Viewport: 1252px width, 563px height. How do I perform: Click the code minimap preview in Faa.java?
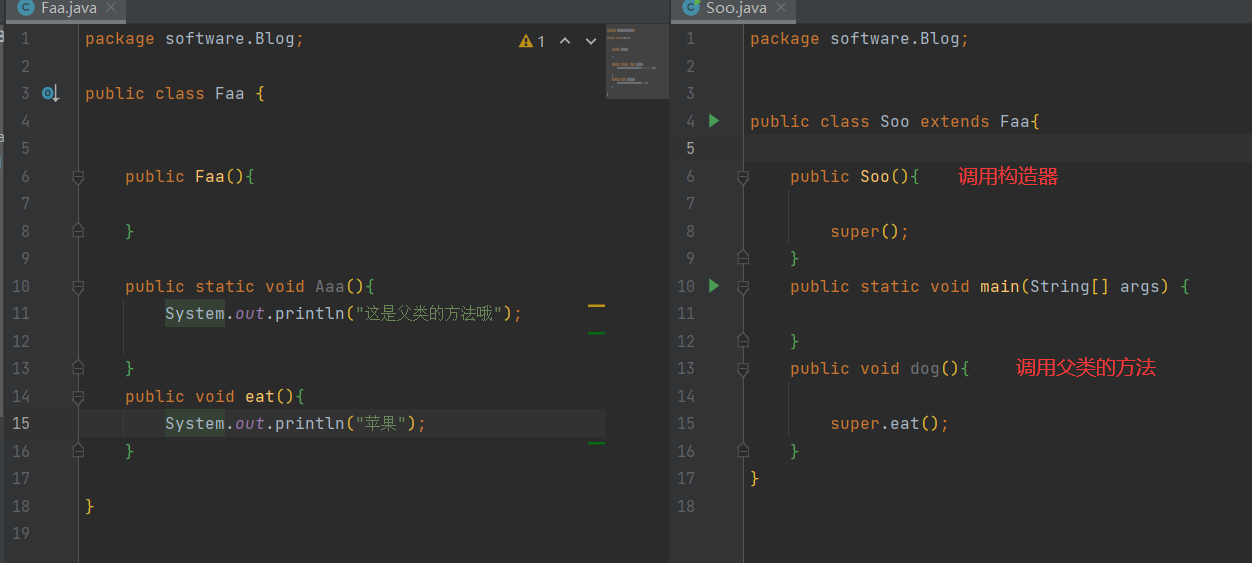click(637, 60)
